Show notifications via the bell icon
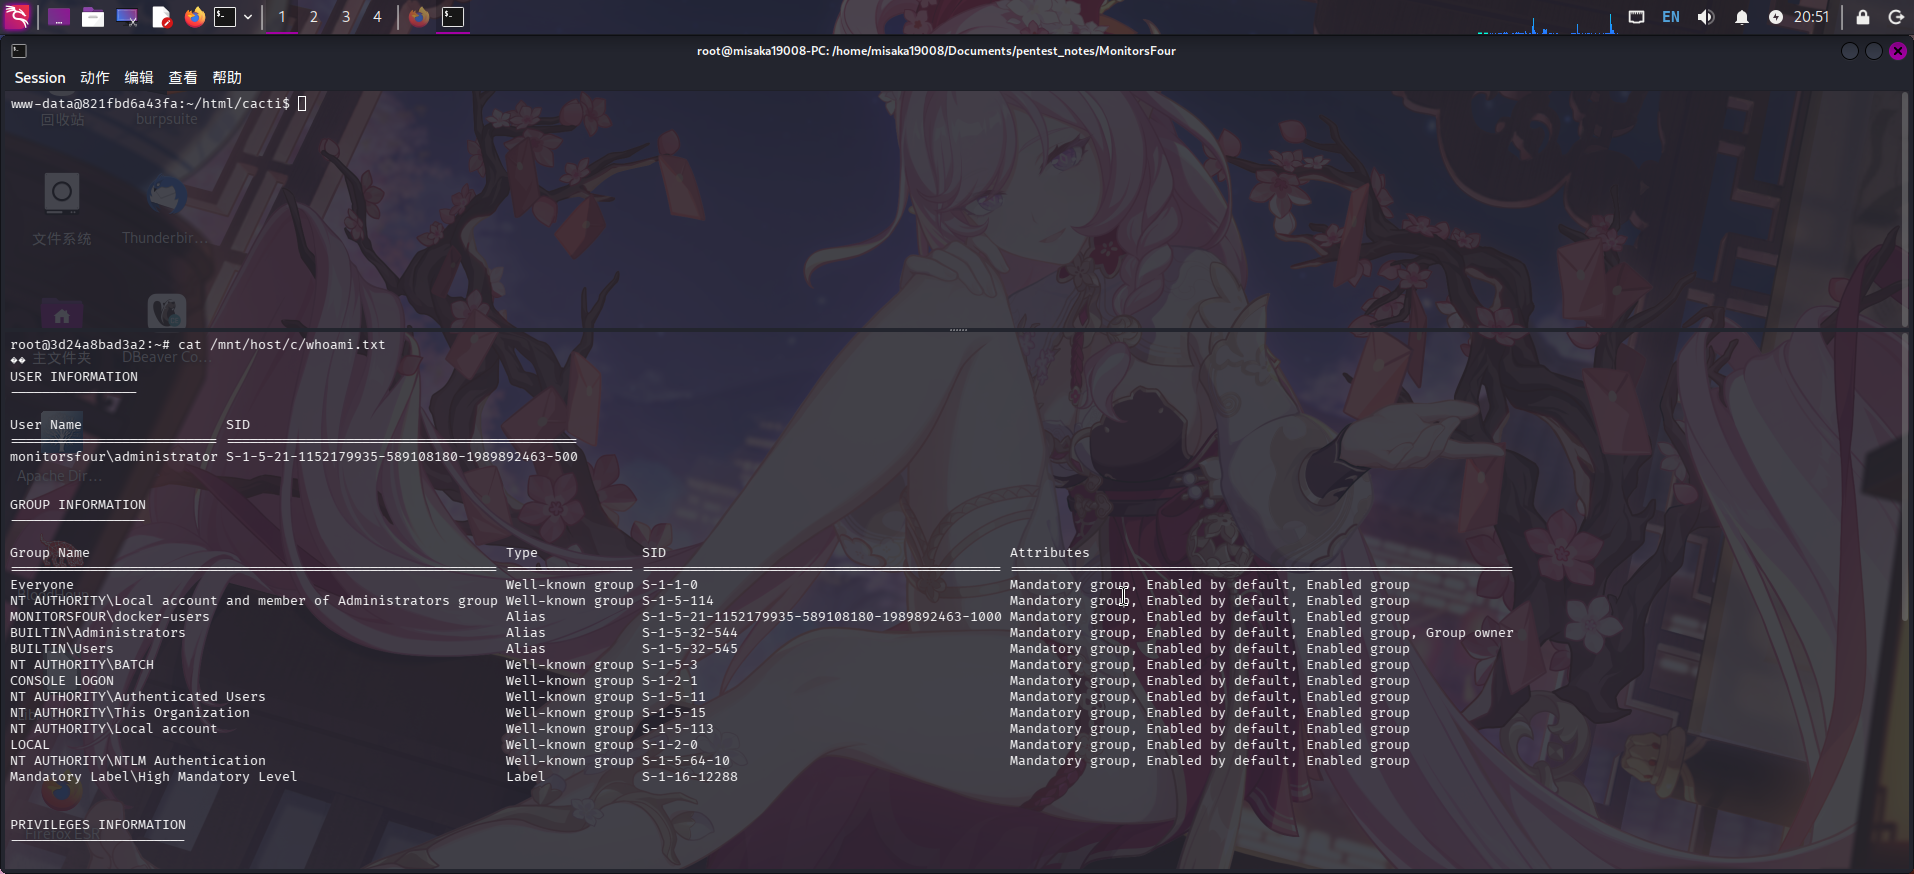The image size is (1914, 874). [x=1742, y=17]
